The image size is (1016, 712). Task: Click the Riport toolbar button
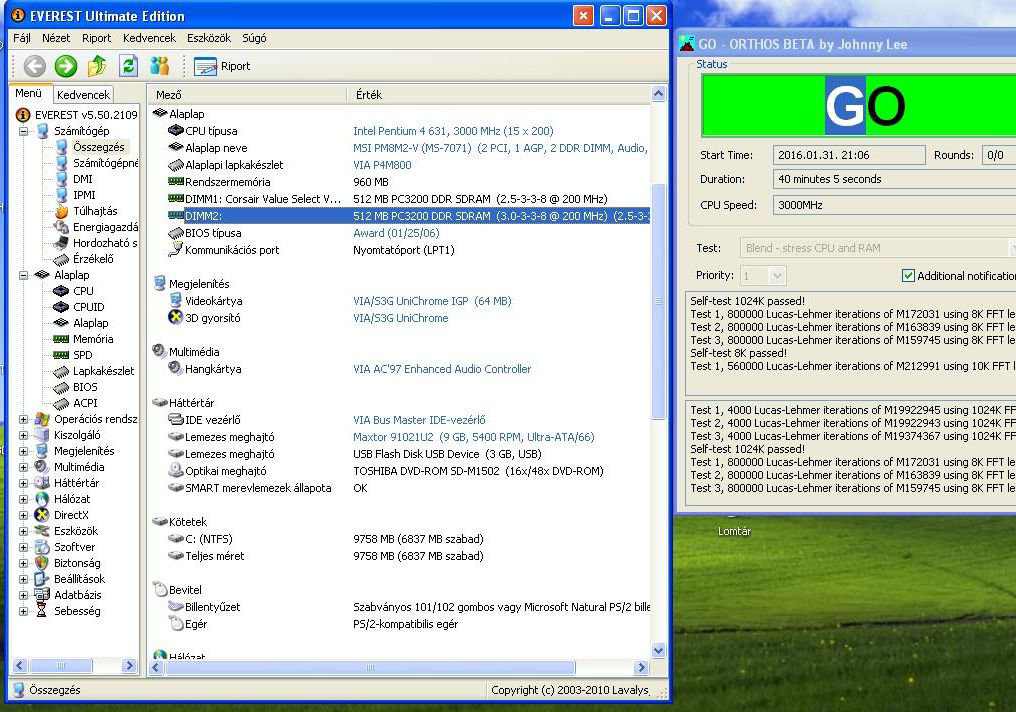point(222,66)
